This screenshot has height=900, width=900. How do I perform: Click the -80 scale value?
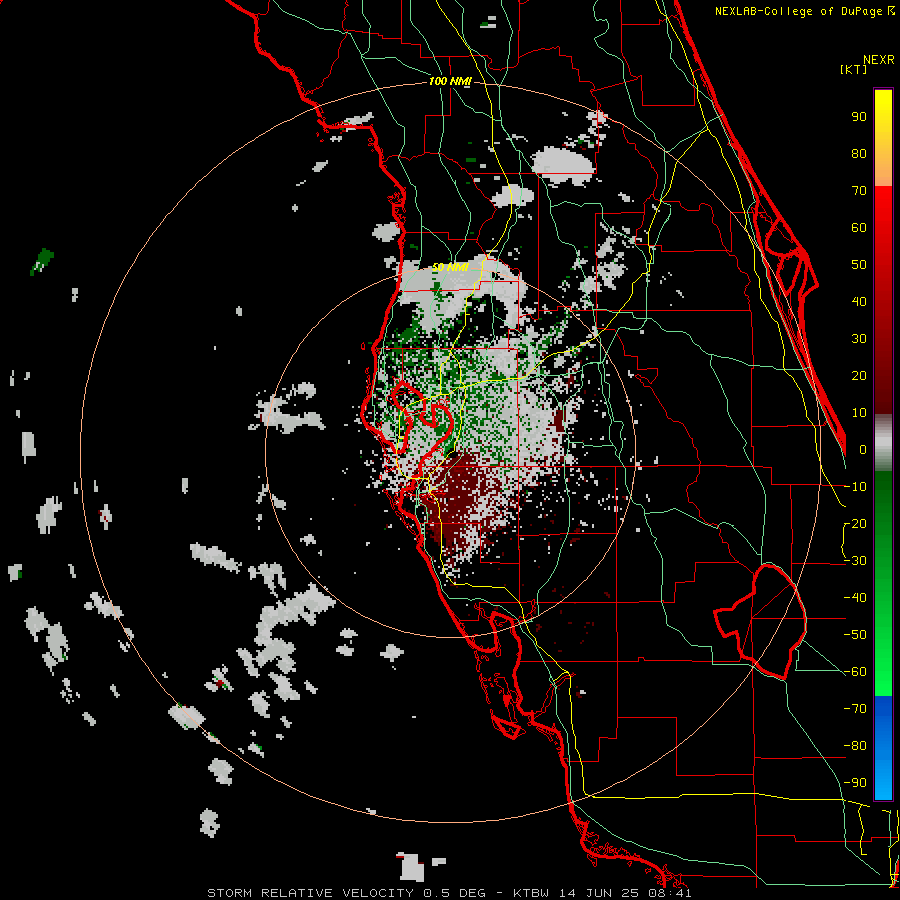(x=855, y=746)
